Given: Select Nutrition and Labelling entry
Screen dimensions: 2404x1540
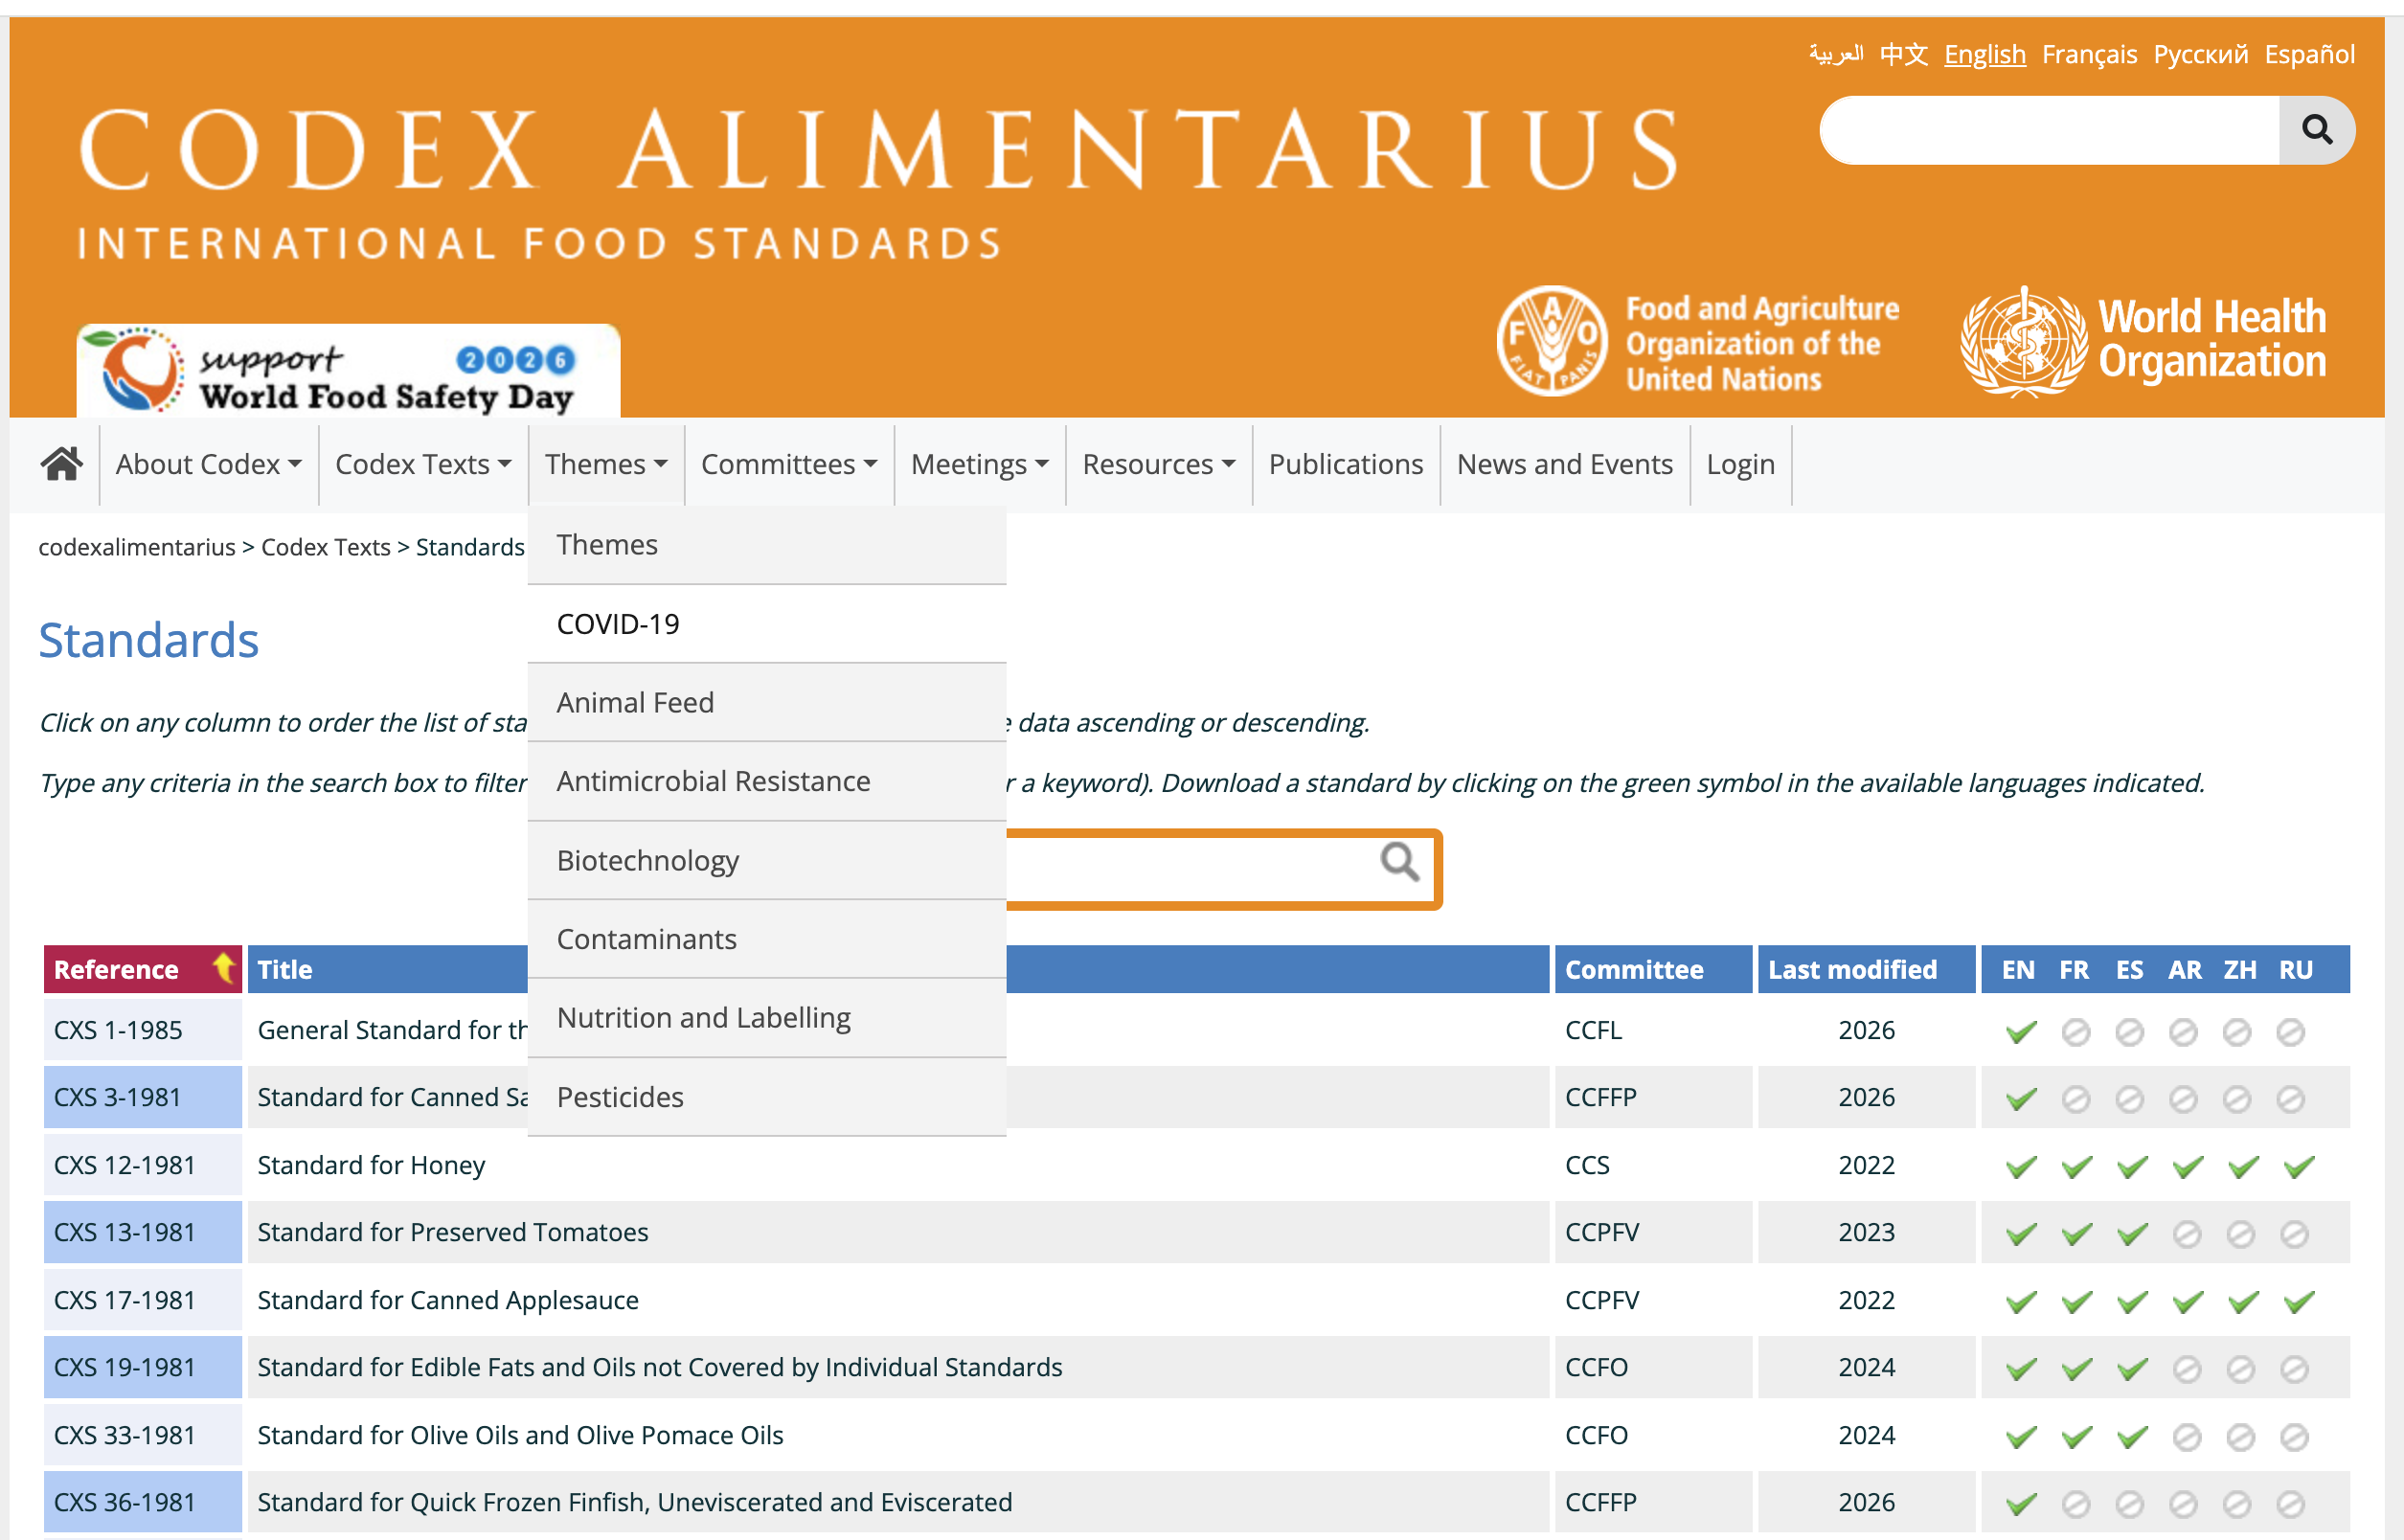Looking at the screenshot, I should pyautogui.click(x=767, y=1018).
